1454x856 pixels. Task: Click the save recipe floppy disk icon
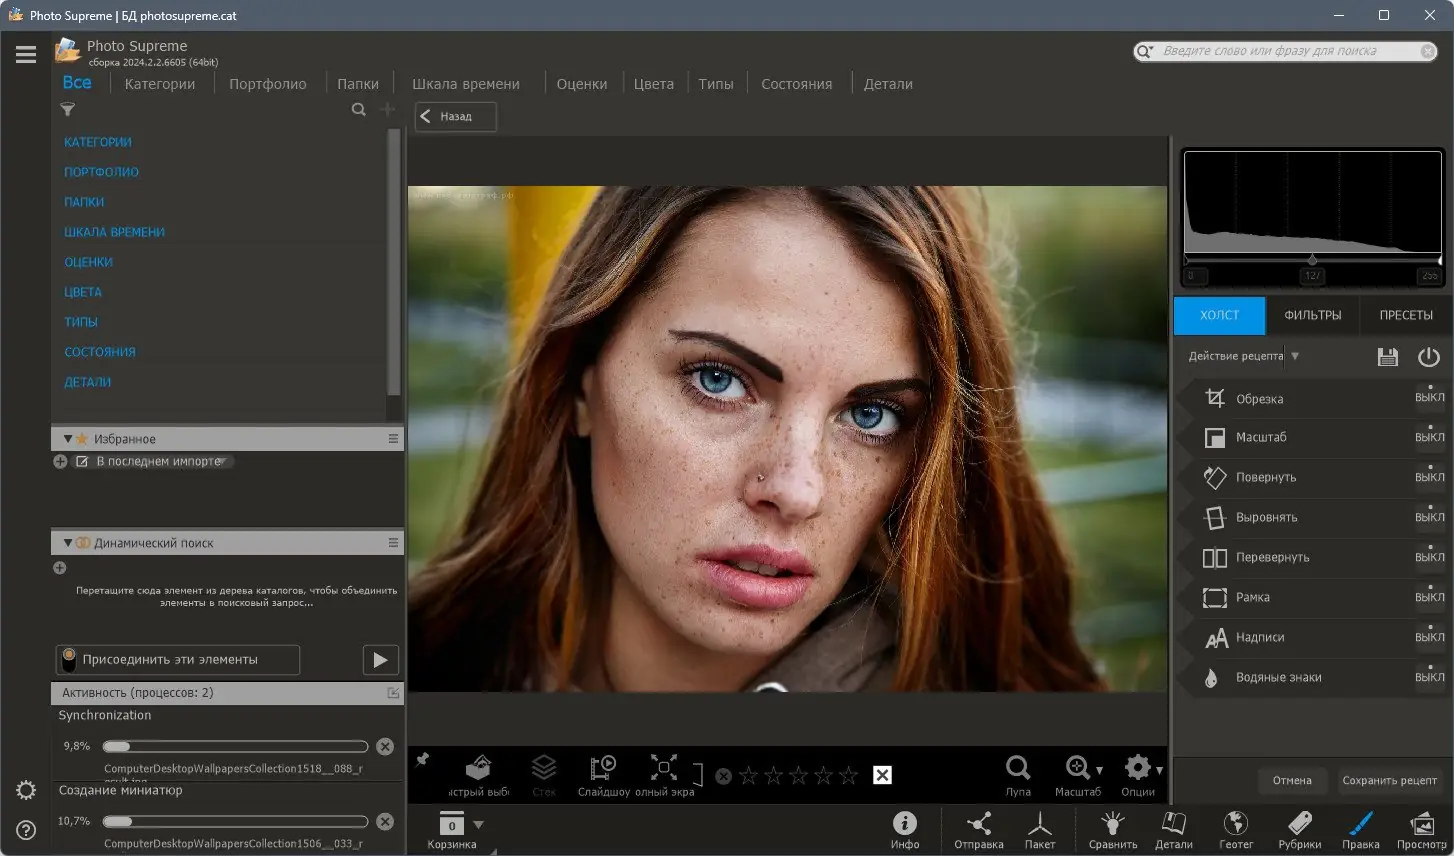point(1387,357)
